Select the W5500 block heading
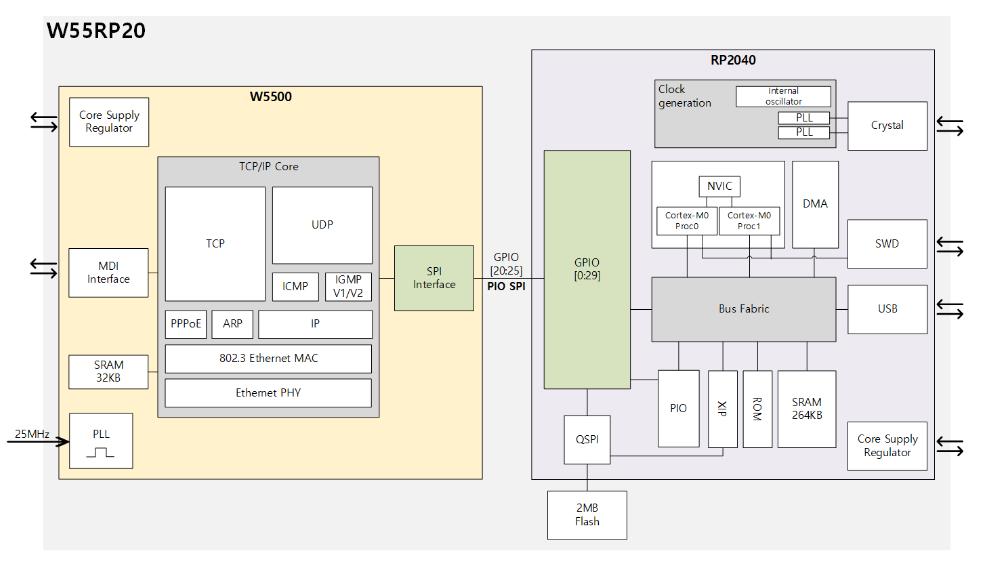 tap(270, 97)
